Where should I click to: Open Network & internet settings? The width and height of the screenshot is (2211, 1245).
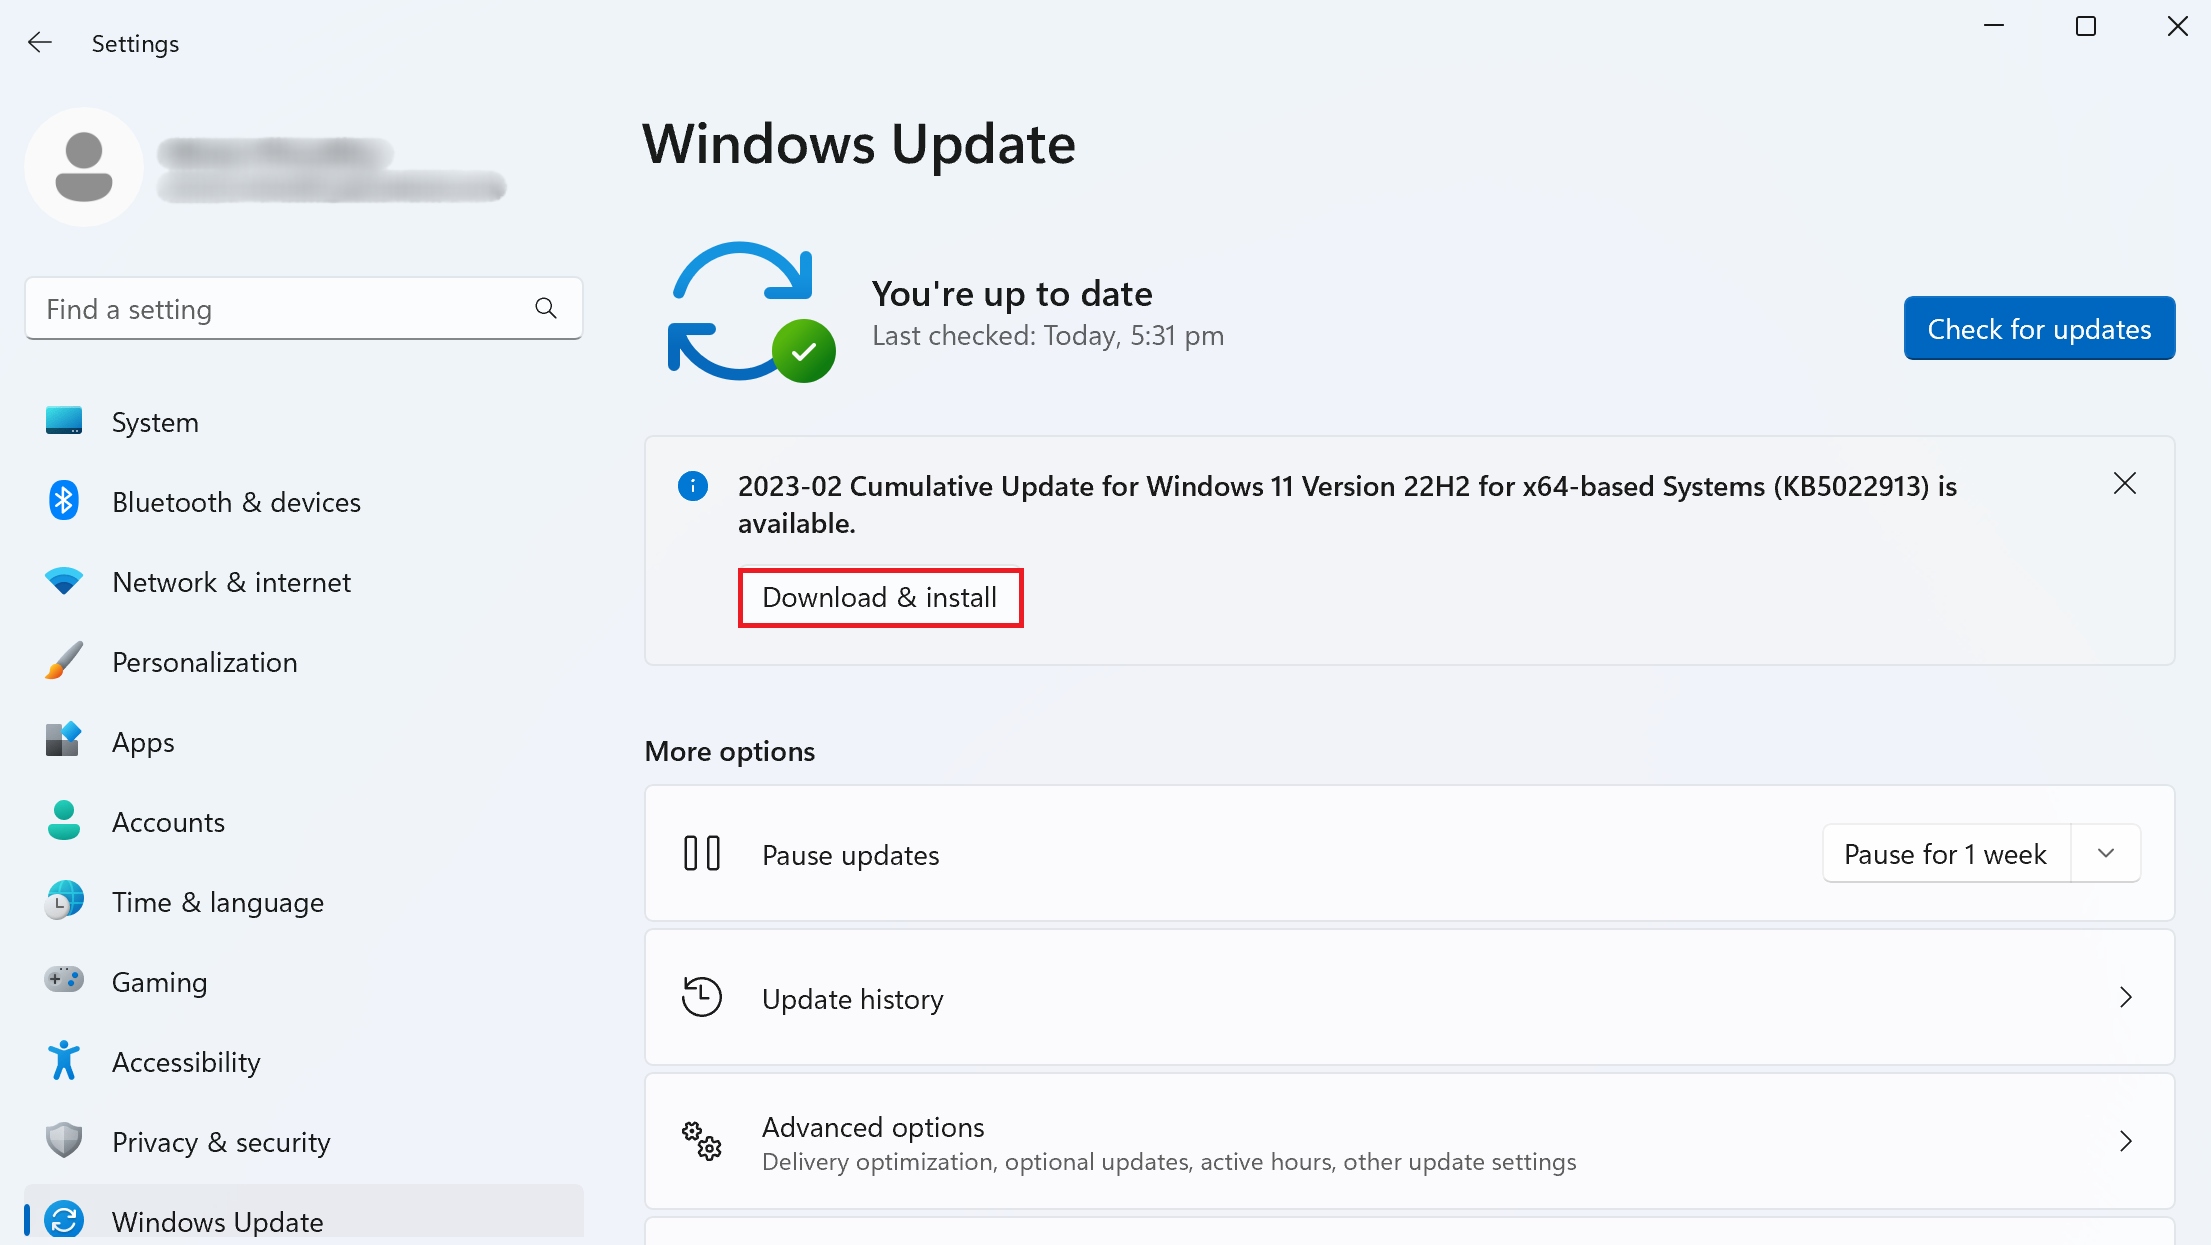click(x=231, y=581)
